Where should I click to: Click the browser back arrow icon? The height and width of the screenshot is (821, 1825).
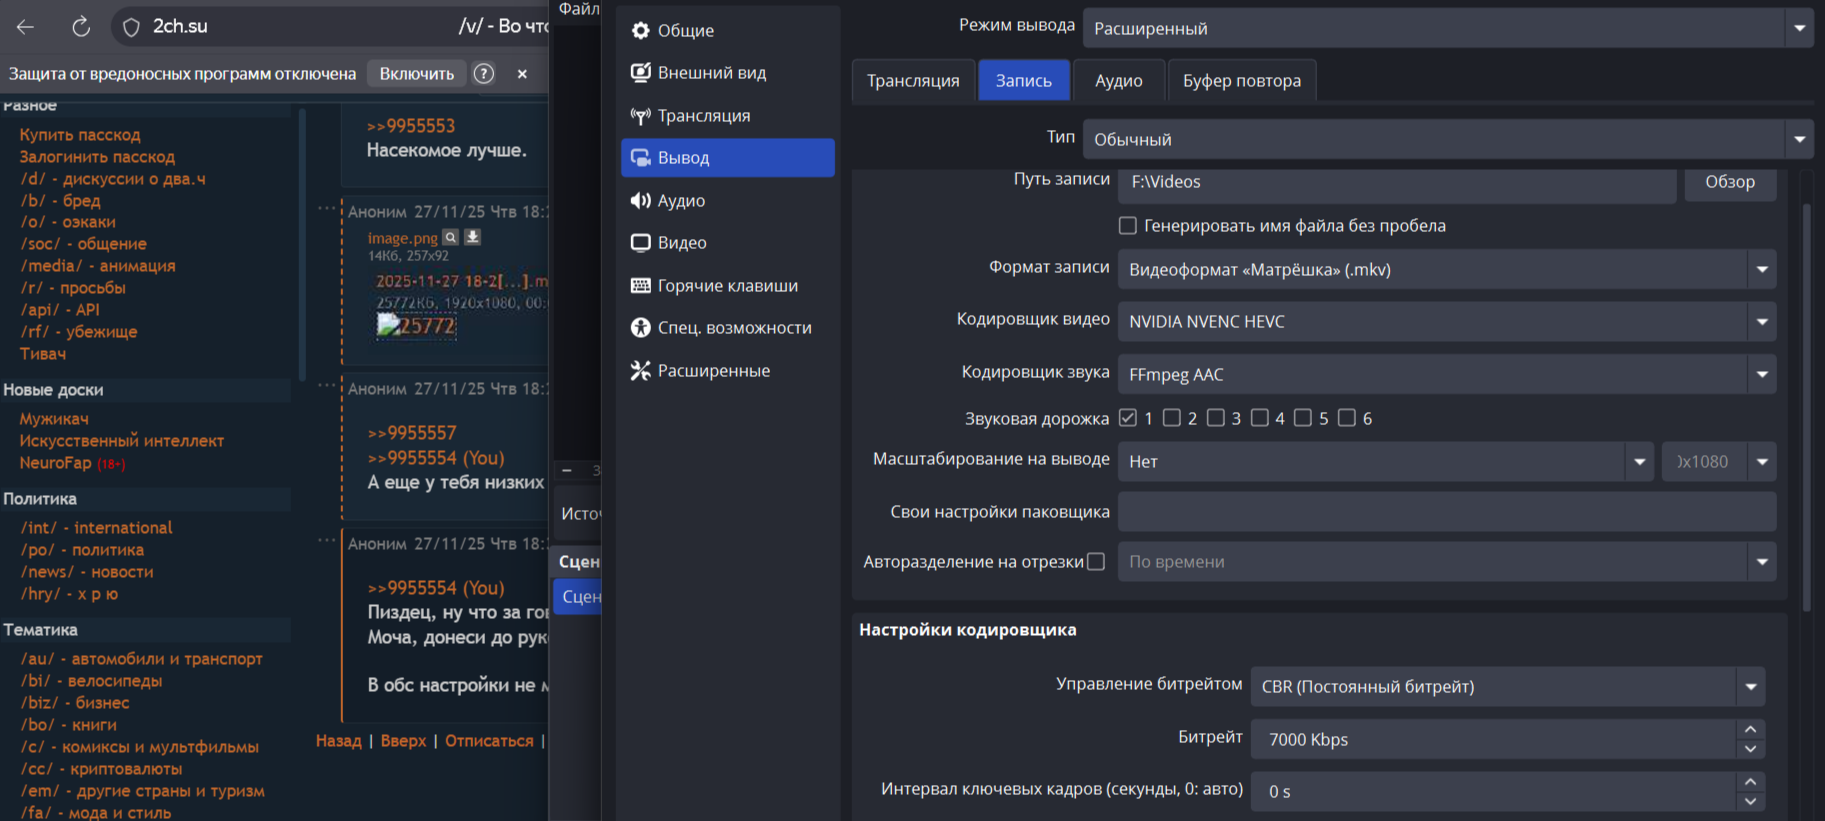pyautogui.click(x=26, y=27)
